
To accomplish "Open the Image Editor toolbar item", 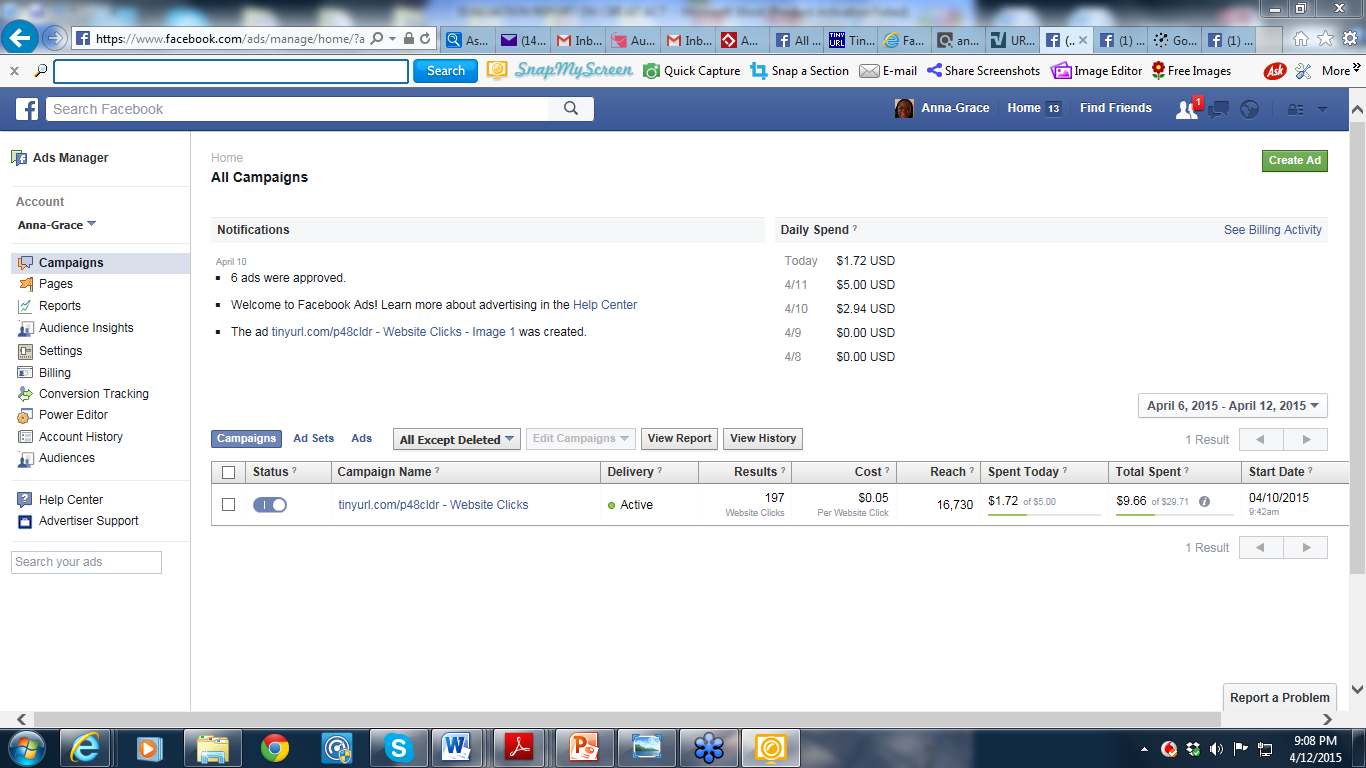I will click(1097, 71).
